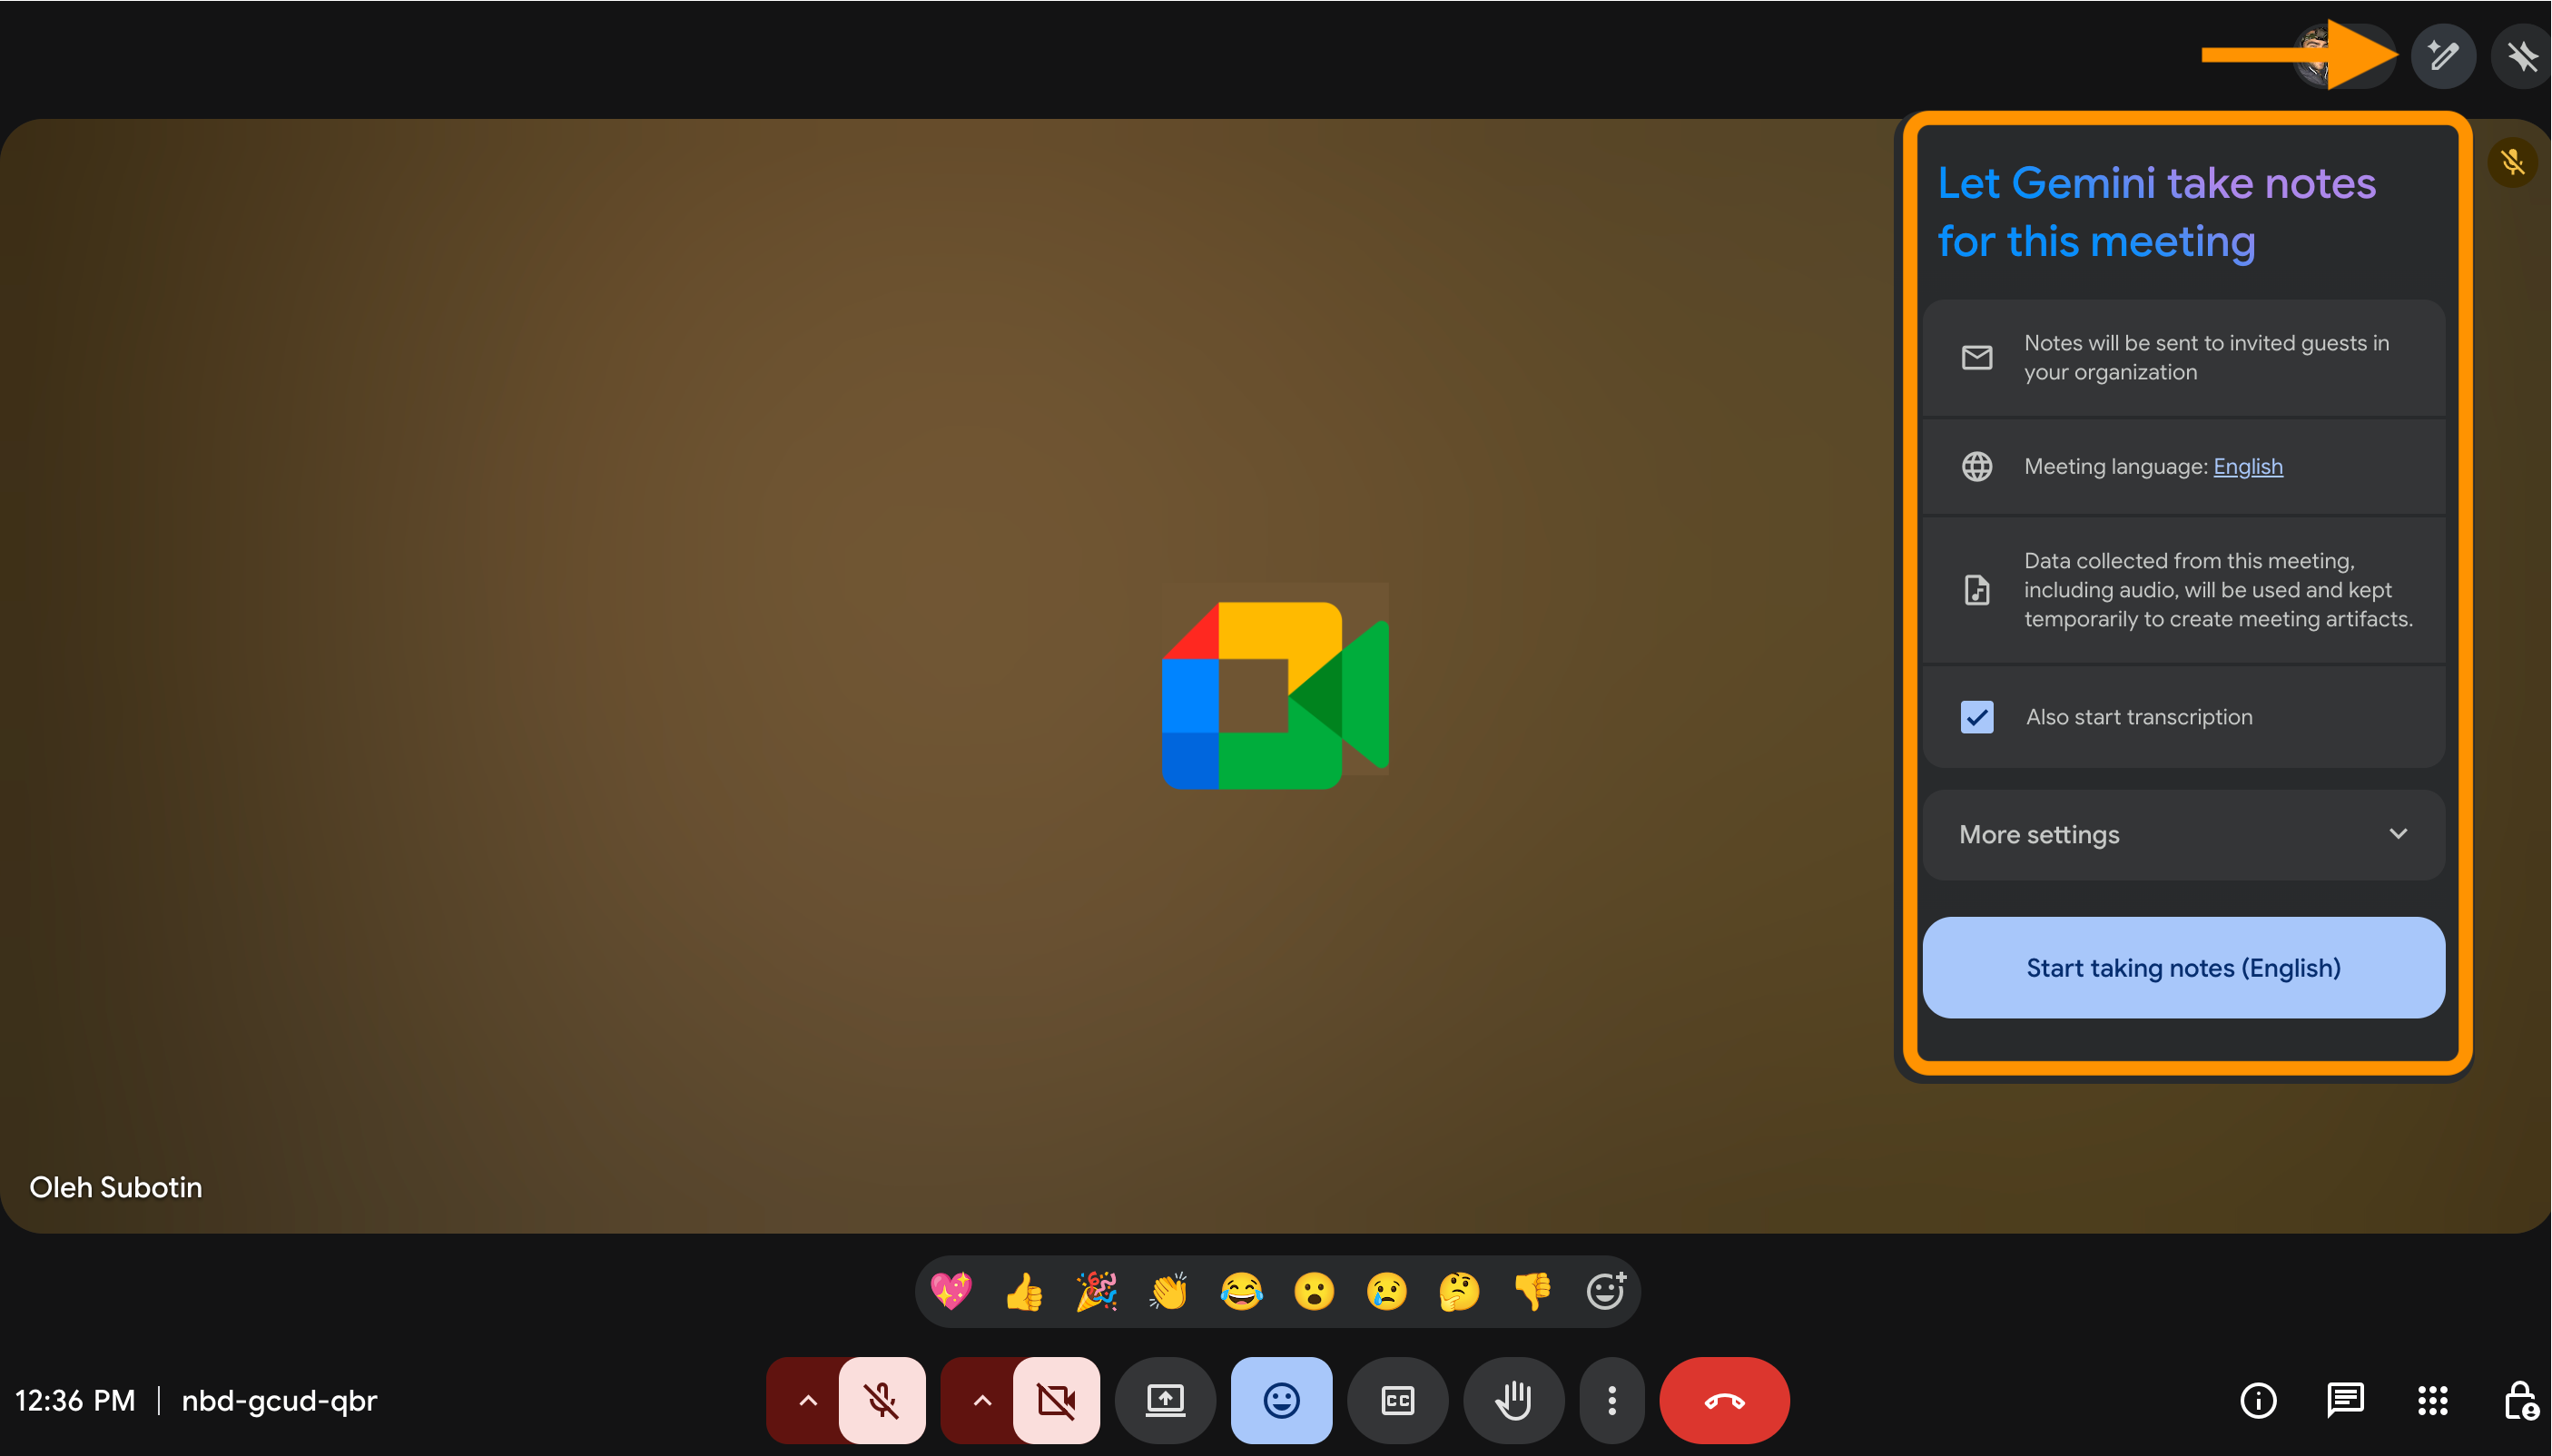2552x1456 pixels.
Task: Open host controls lock icon
Action: [x=2521, y=1400]
